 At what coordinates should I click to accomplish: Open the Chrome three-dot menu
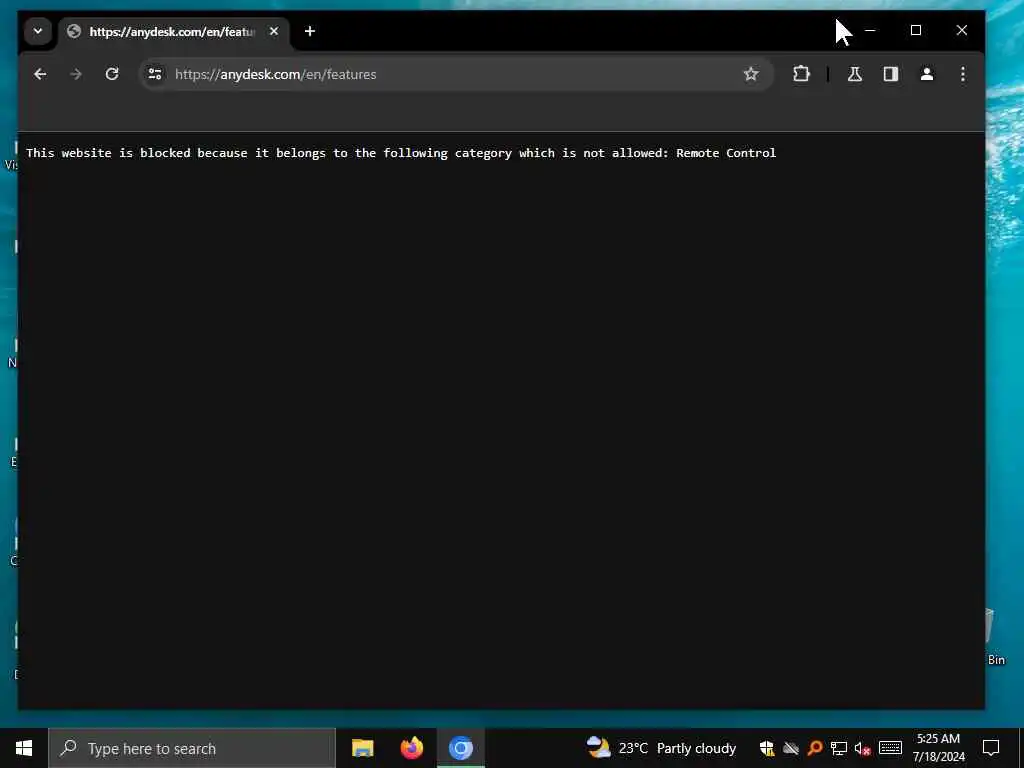pos(963,74)
